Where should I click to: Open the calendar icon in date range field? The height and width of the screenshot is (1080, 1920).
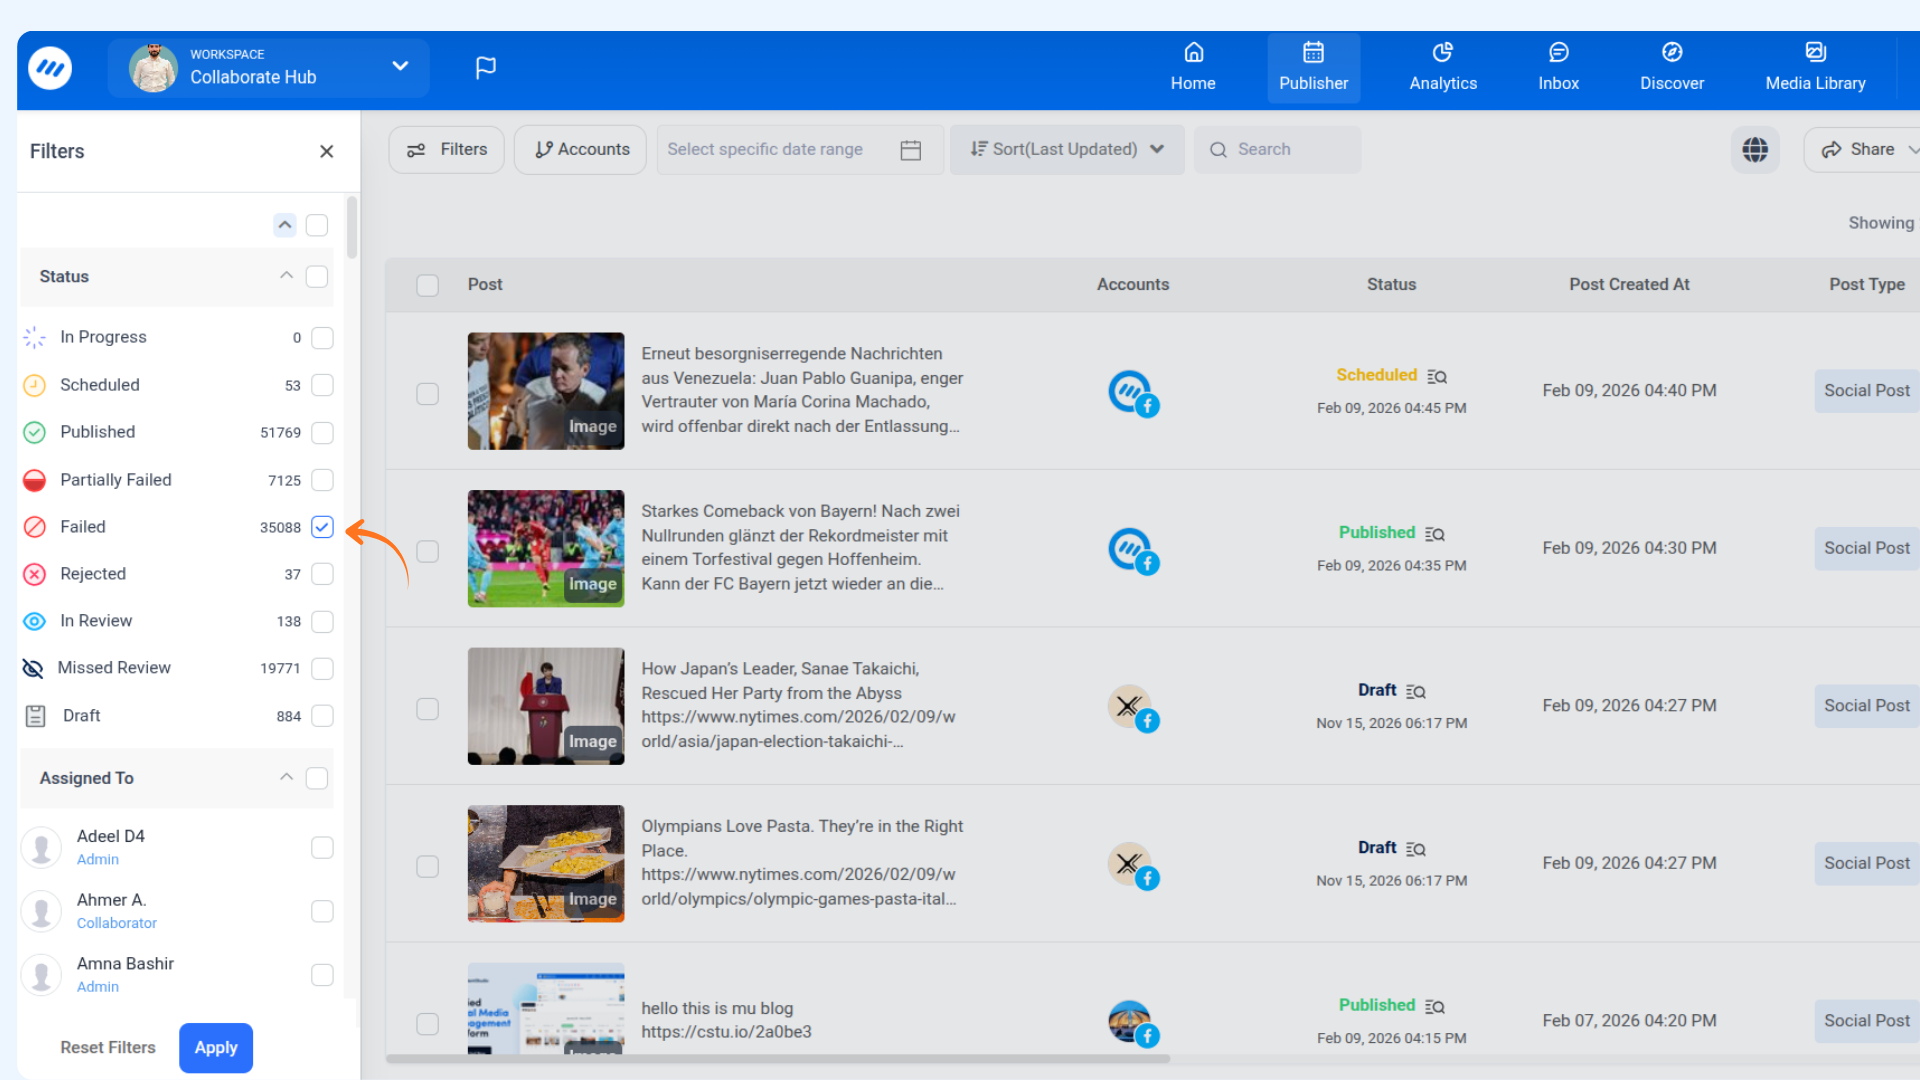[910, 150]
